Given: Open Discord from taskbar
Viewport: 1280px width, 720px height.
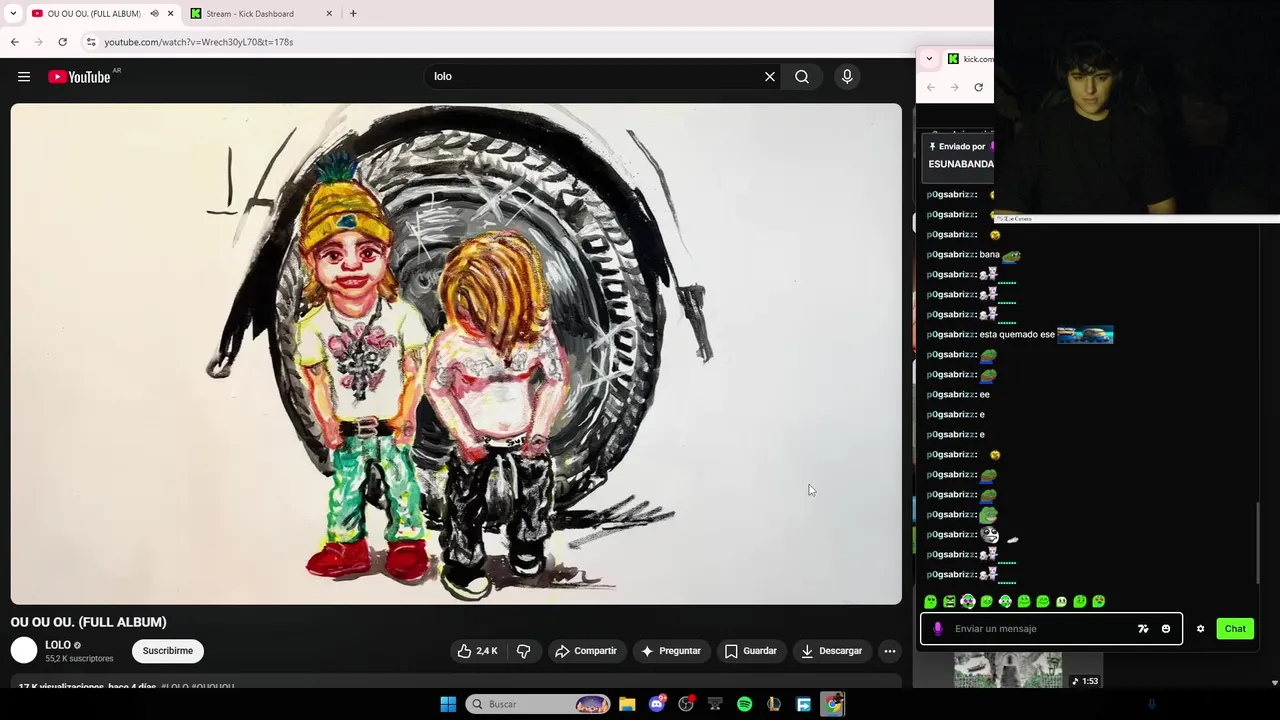Looking at the screenshot, I should pos(657,704).
